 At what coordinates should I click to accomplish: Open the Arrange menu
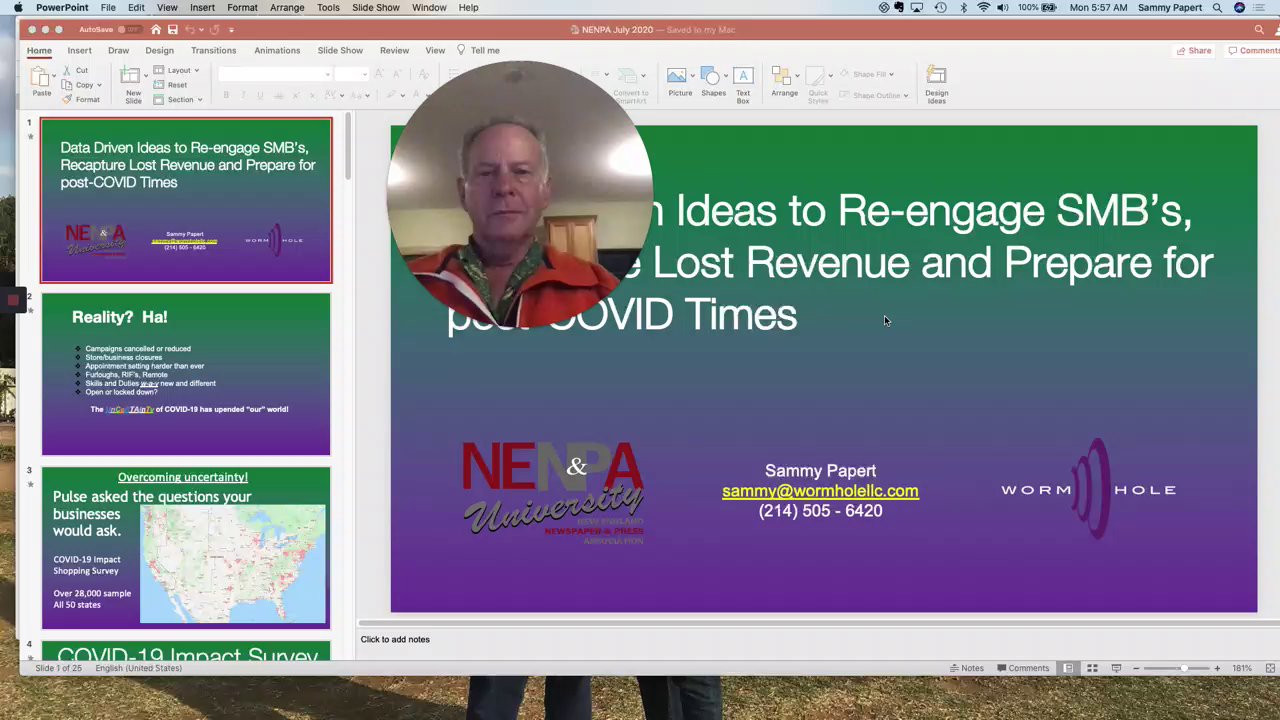784,82
